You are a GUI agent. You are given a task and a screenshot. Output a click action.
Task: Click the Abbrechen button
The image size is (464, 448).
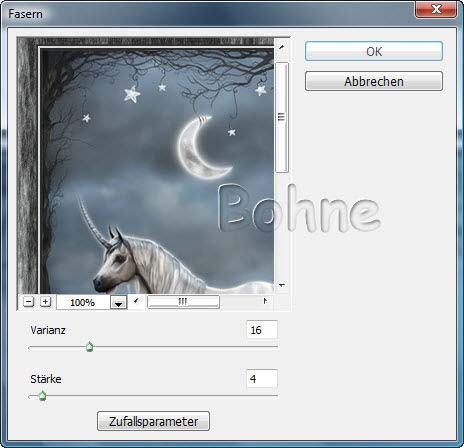(374, 81)
